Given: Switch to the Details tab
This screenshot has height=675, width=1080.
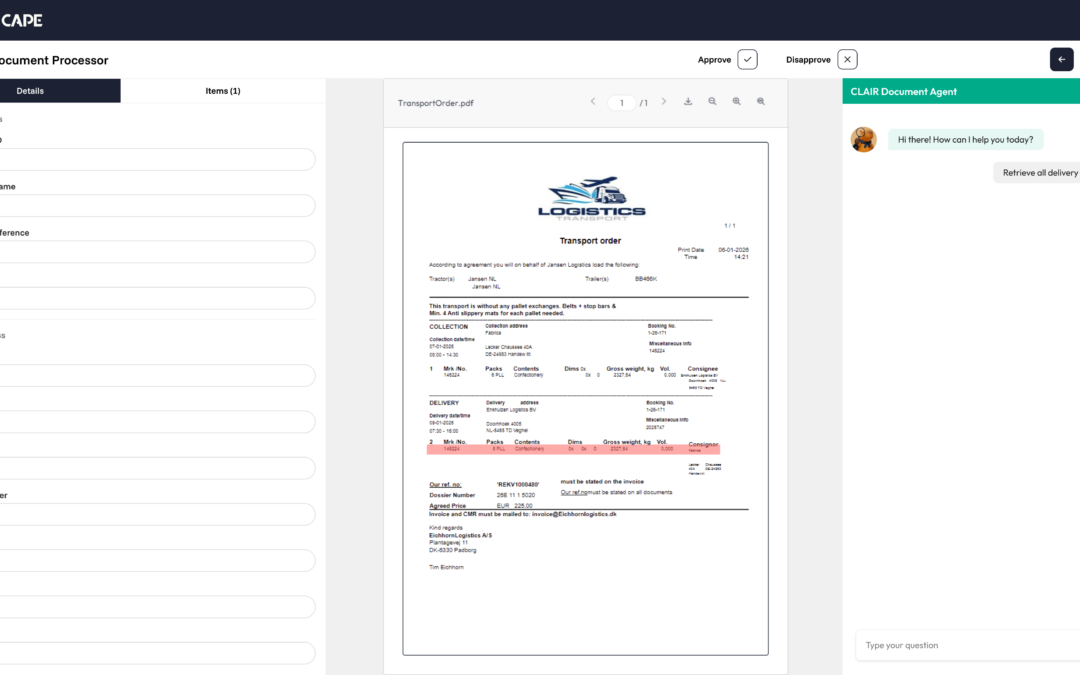Looking at the screenshot, I should point(60,91).
